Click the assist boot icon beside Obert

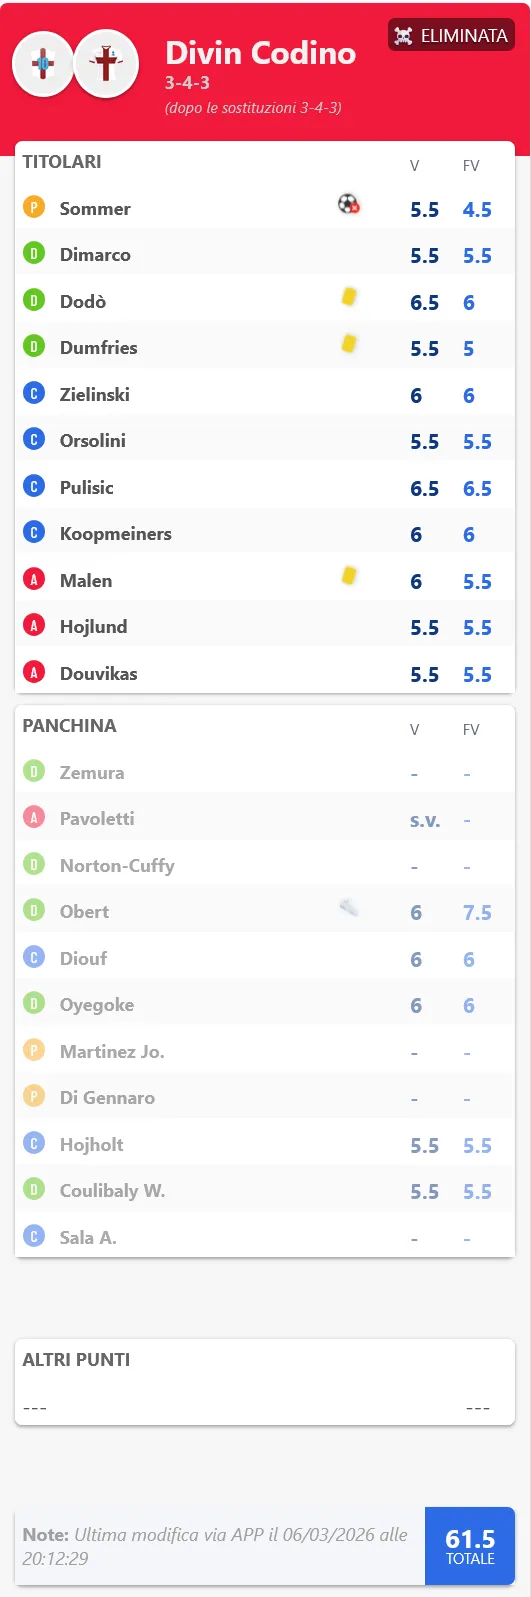click(349, 908)
